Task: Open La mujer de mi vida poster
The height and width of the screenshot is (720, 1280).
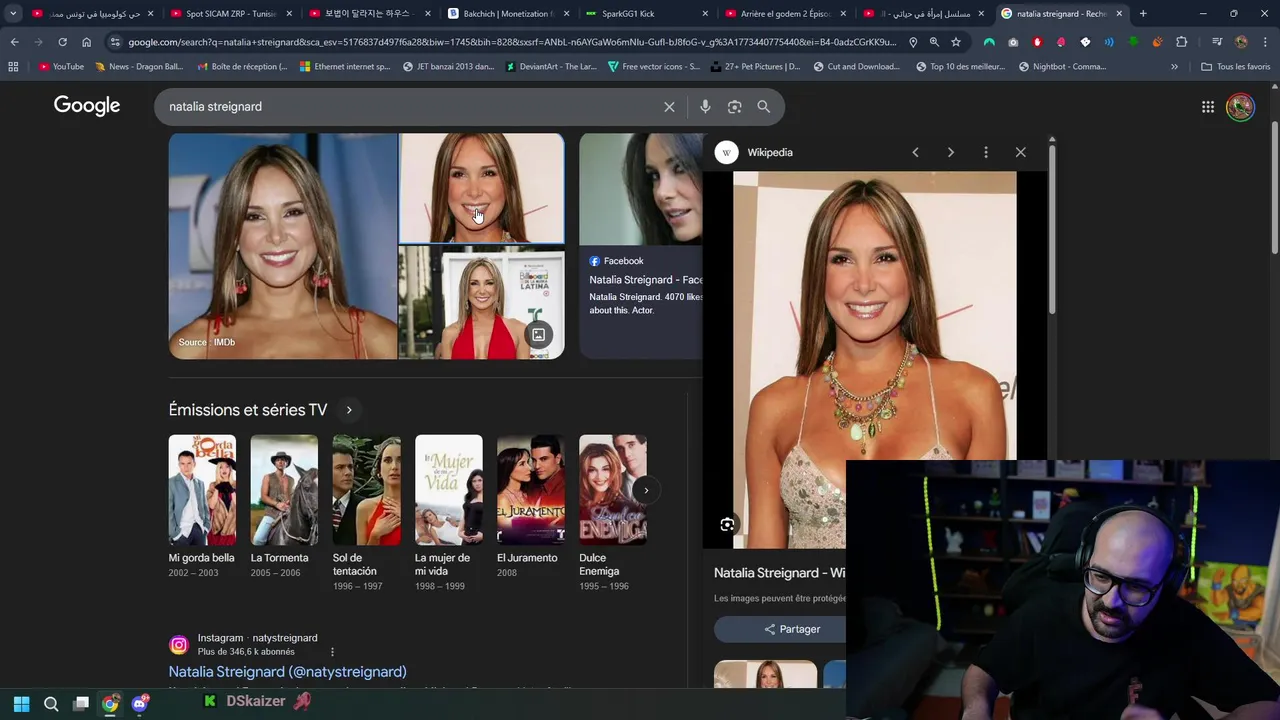Action: pos(448,490)
